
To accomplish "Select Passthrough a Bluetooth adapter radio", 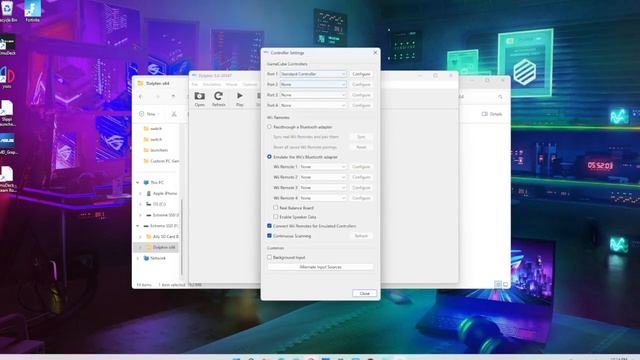I will click(269, 127).
